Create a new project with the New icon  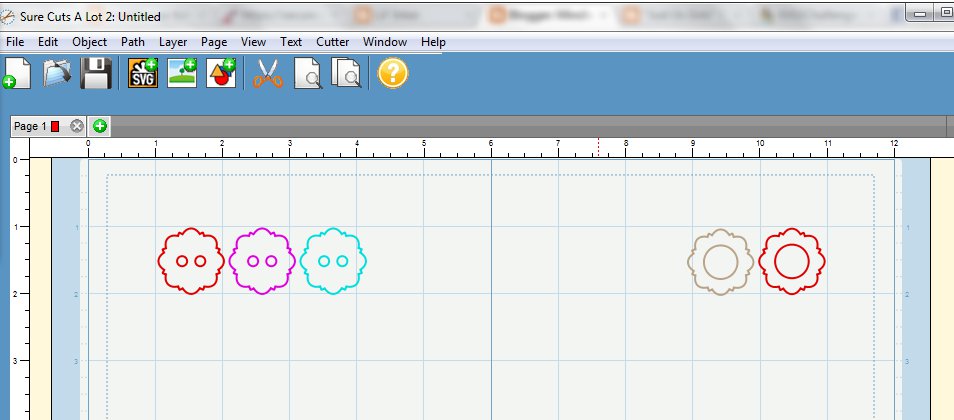point(17,73)
